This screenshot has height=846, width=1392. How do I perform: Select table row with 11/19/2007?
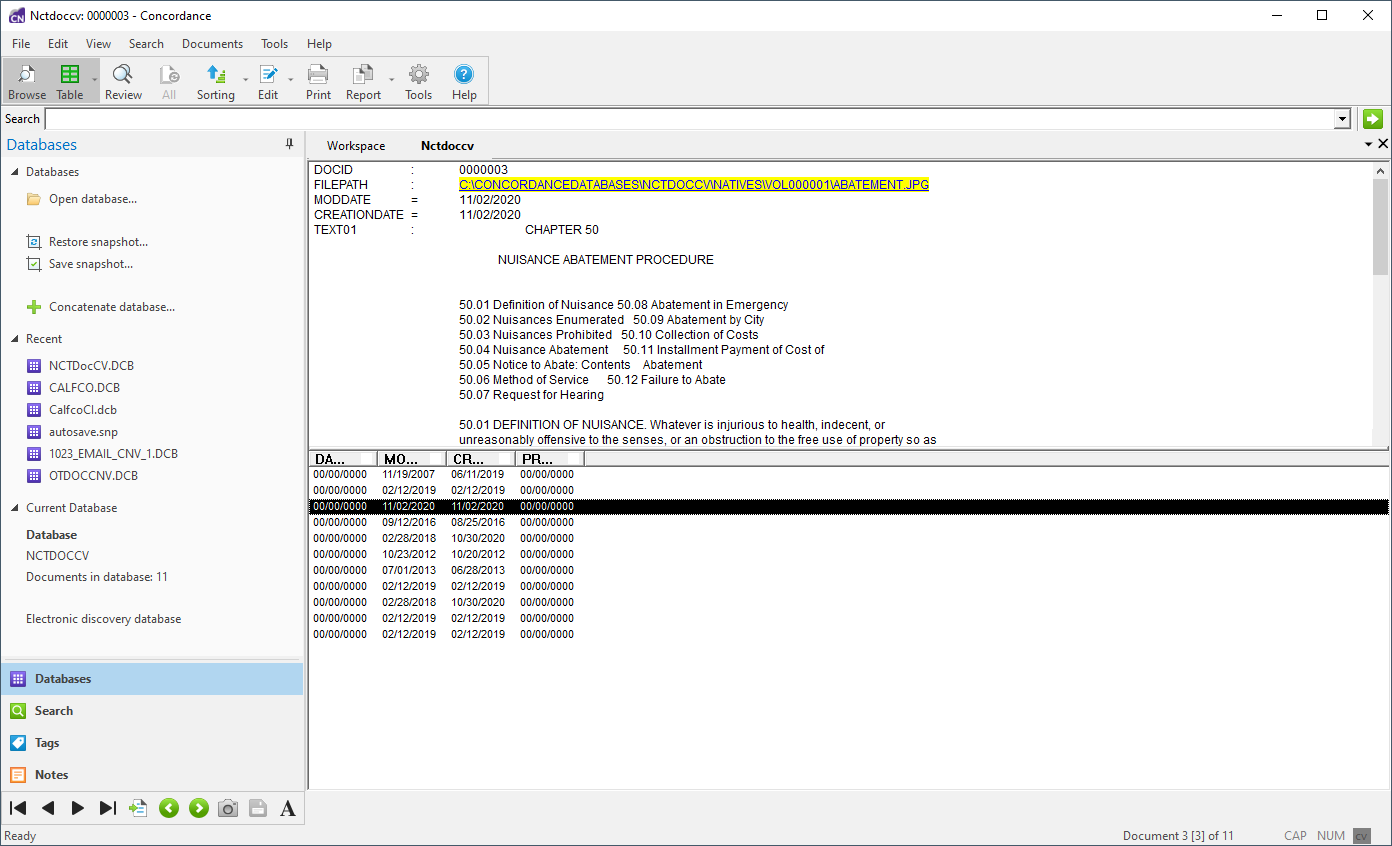pos(848,475)
